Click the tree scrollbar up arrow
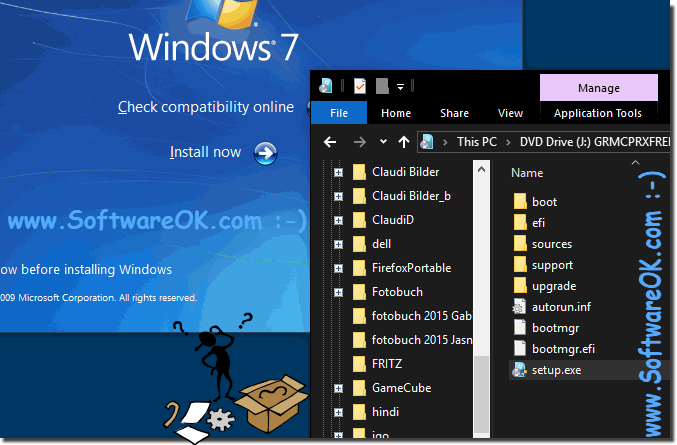This screenshot has width=677, height=445. (x=481, y=169)
